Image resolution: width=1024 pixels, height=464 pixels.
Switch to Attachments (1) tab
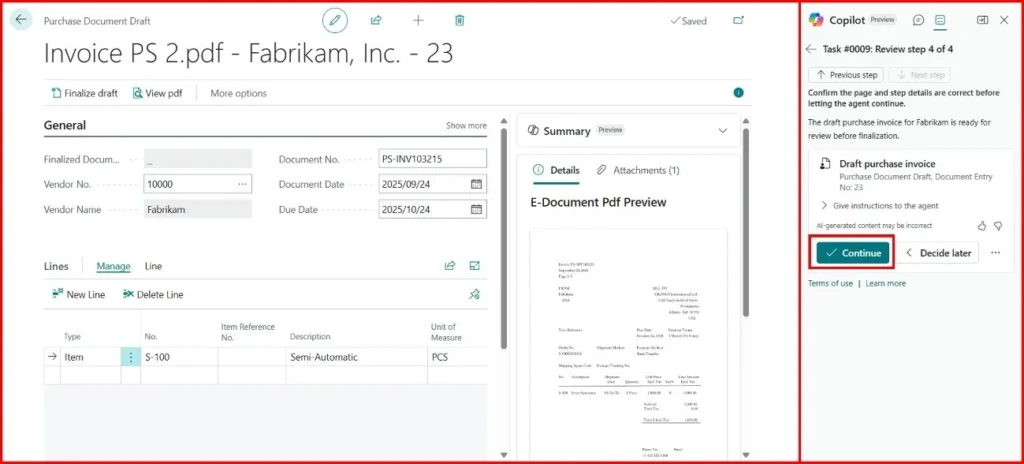638,170
